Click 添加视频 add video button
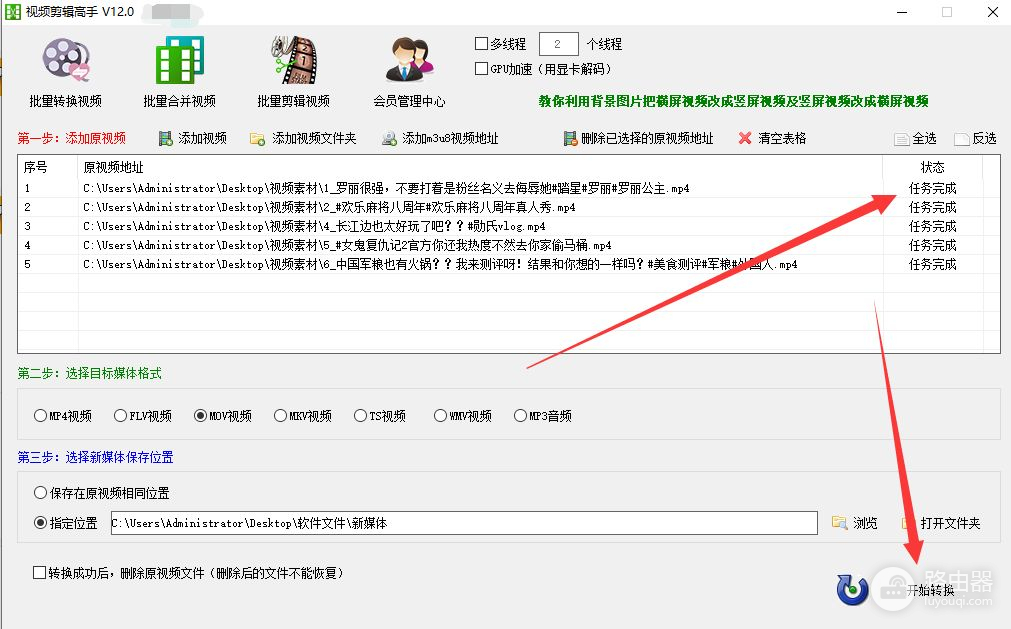Viewport: 1011px width, 629px height. tap(193, 139)
